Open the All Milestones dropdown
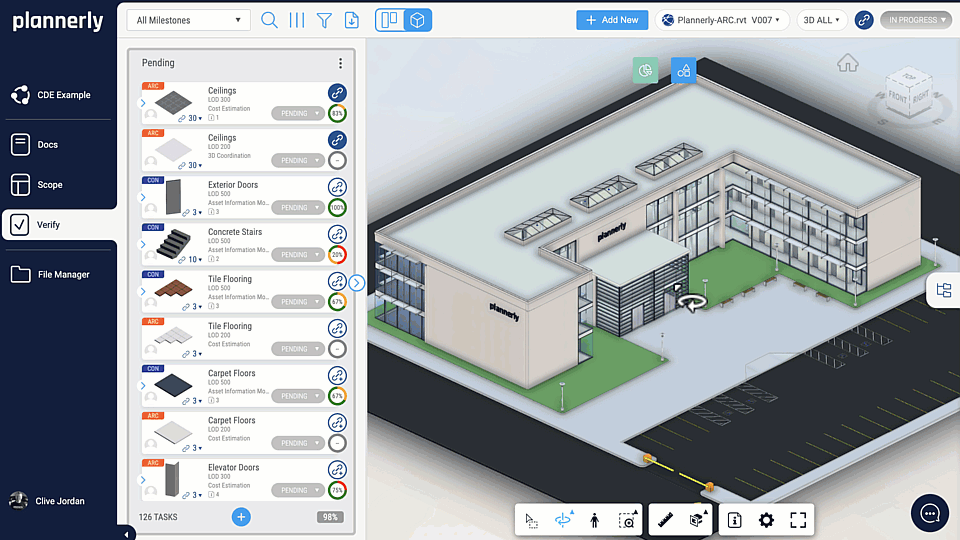 coord(189,20)
